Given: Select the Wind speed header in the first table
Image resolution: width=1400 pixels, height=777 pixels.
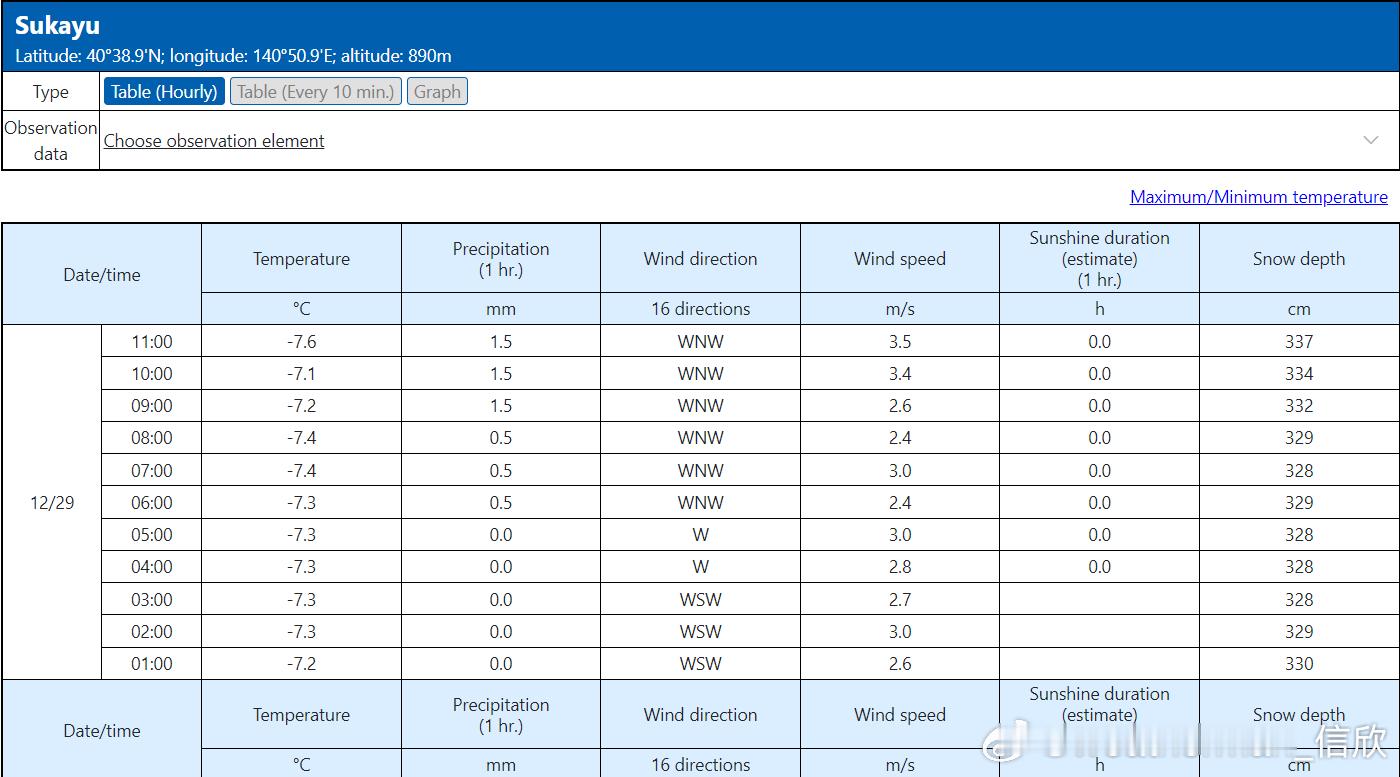Looking at the screenshot, I should [x=899, y=259].
